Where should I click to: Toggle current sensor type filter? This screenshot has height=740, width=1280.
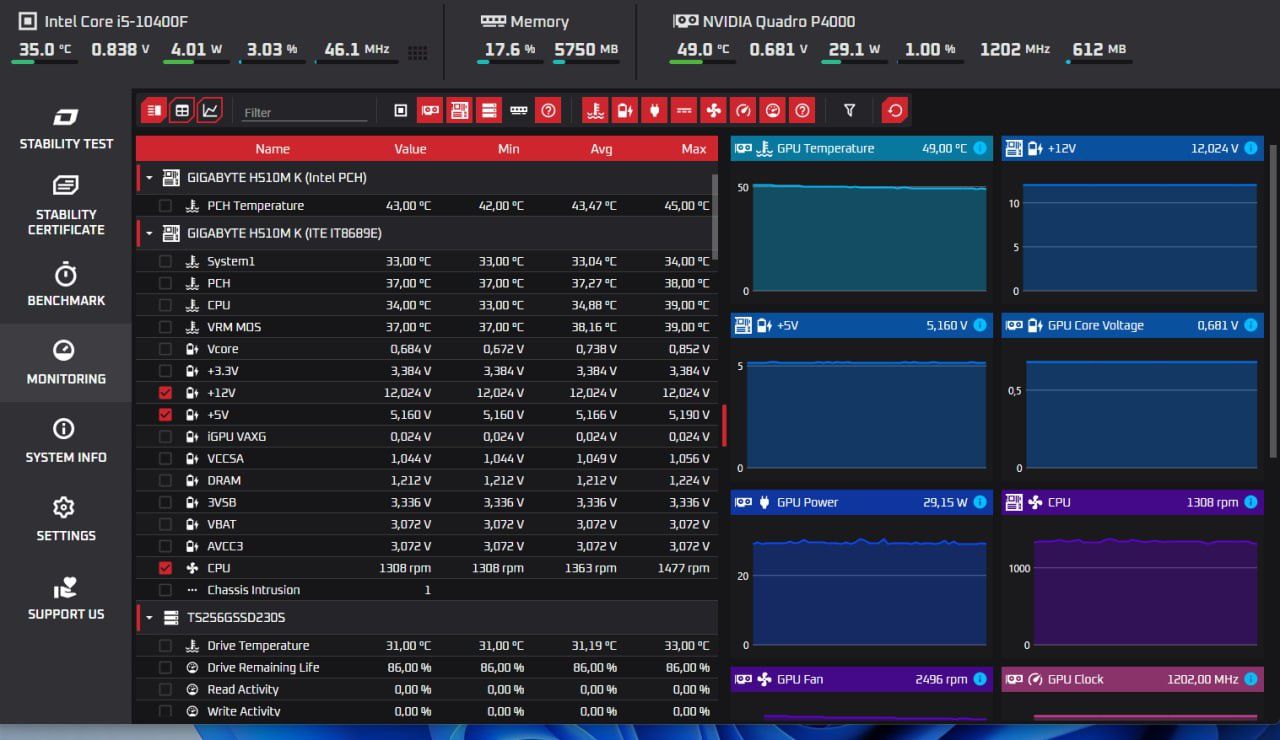click(x=683, y=110)
